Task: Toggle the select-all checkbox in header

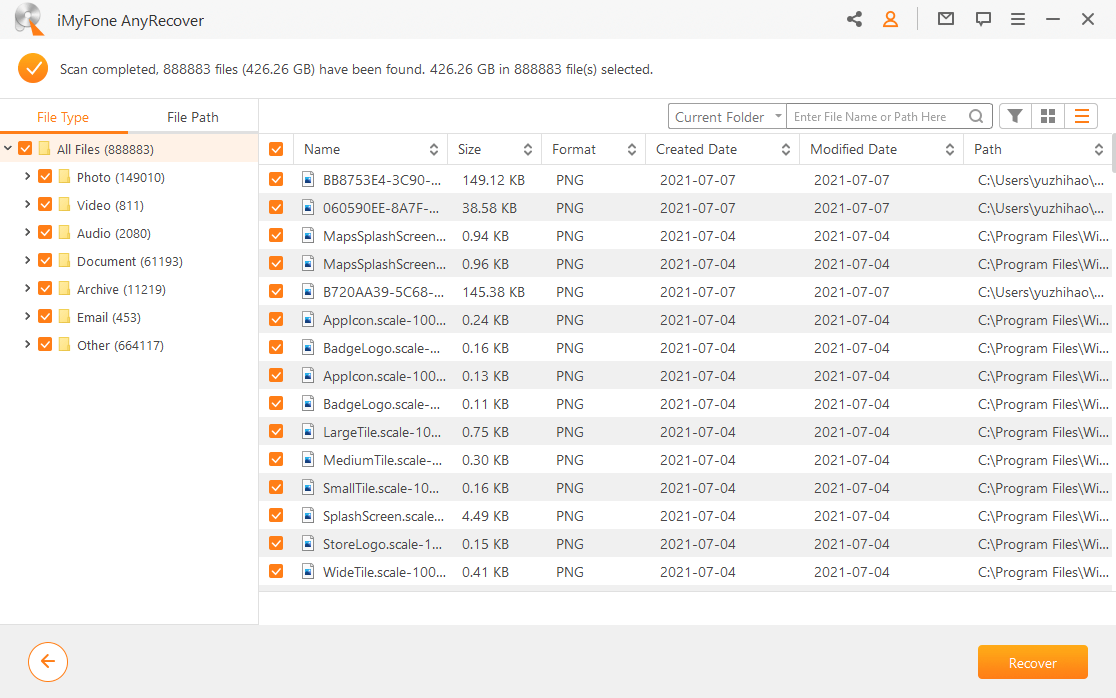Action: tap(276, 149)
